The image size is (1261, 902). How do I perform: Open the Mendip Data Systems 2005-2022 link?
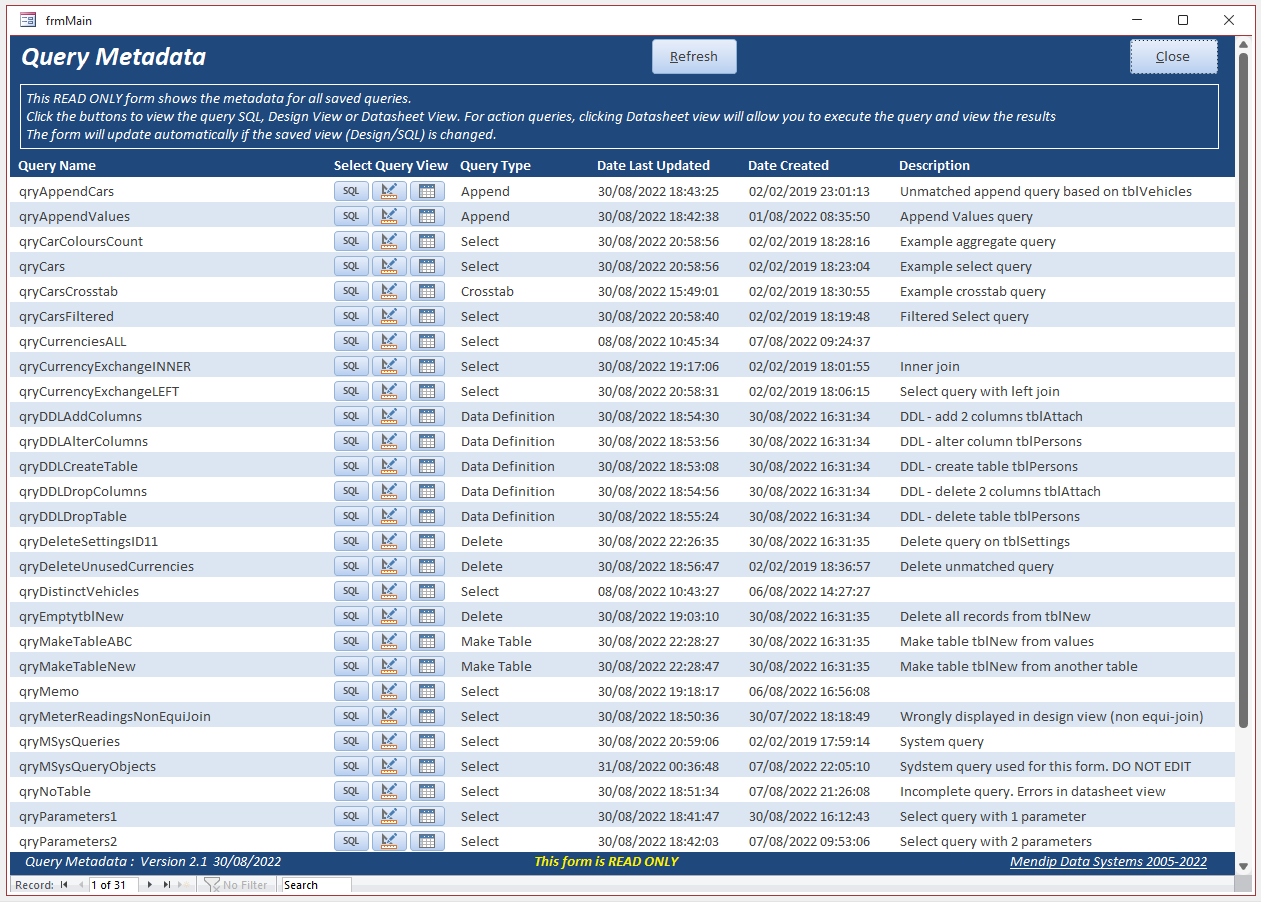coord(1108,862)
